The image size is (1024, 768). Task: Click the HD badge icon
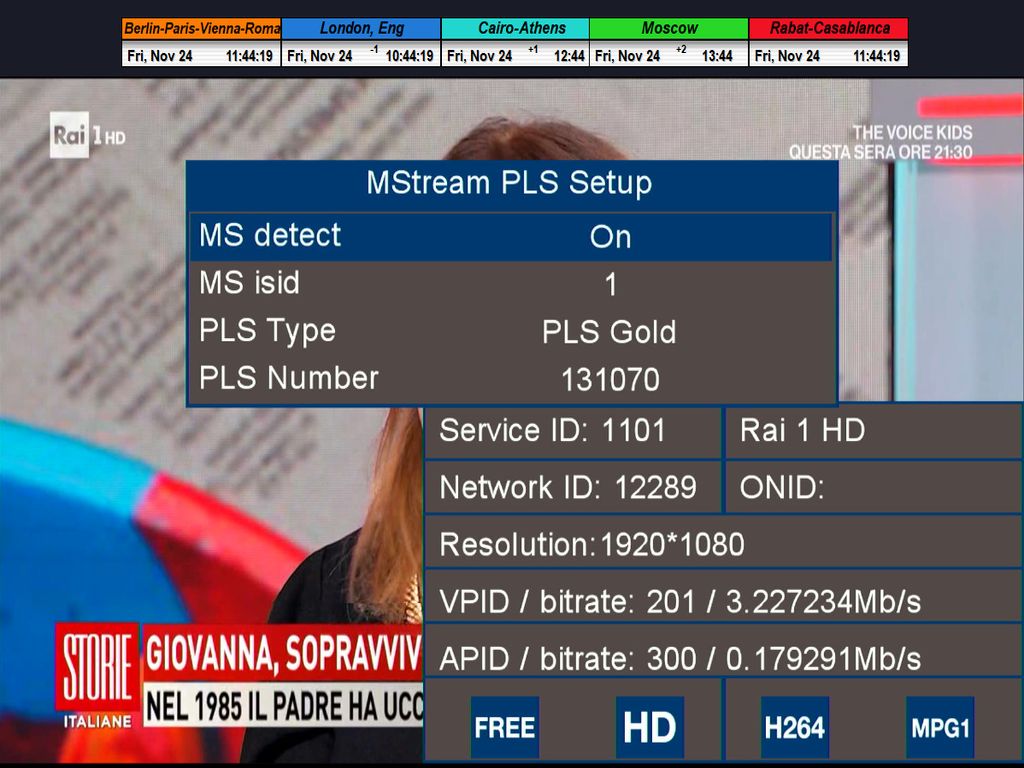[x=650, y=727]
